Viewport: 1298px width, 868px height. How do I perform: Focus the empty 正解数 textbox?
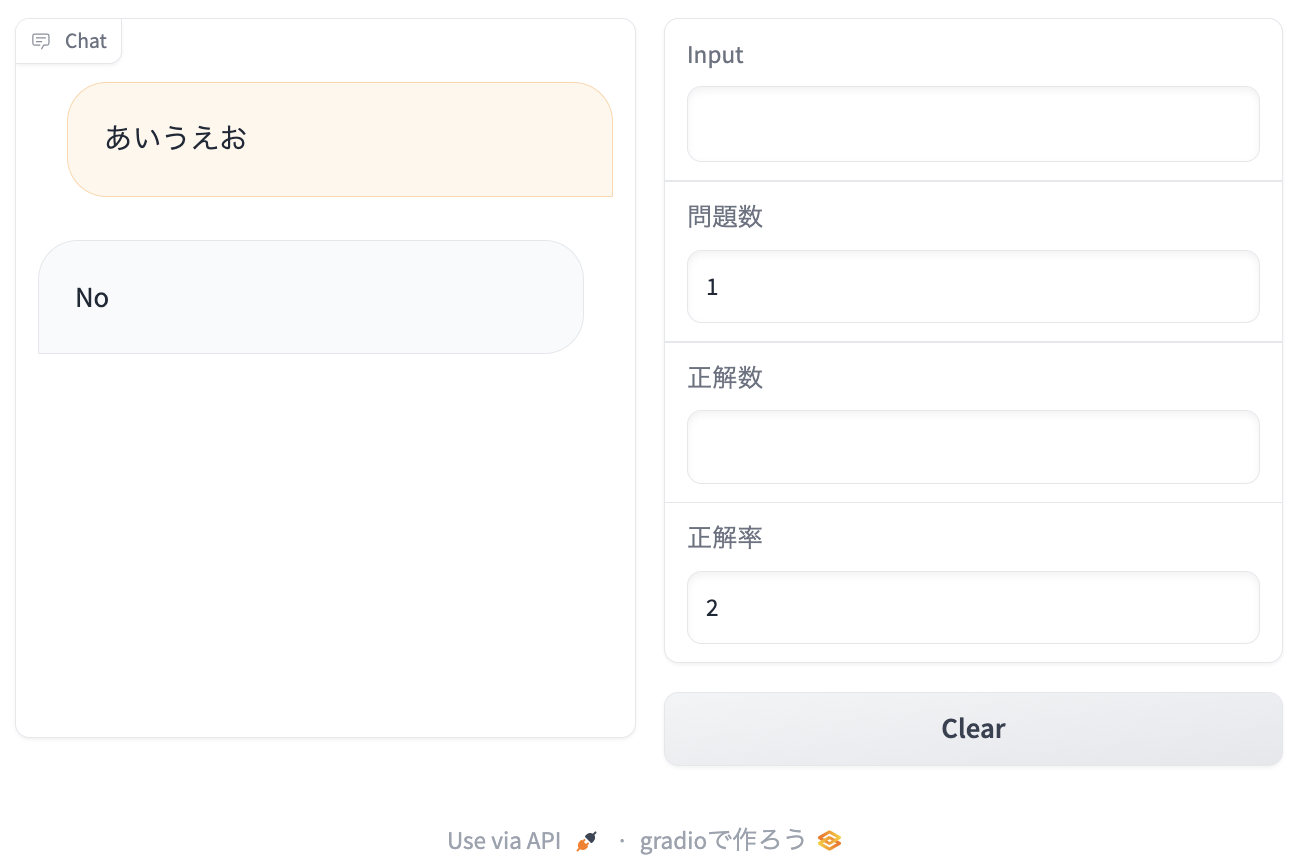(973, 446)
